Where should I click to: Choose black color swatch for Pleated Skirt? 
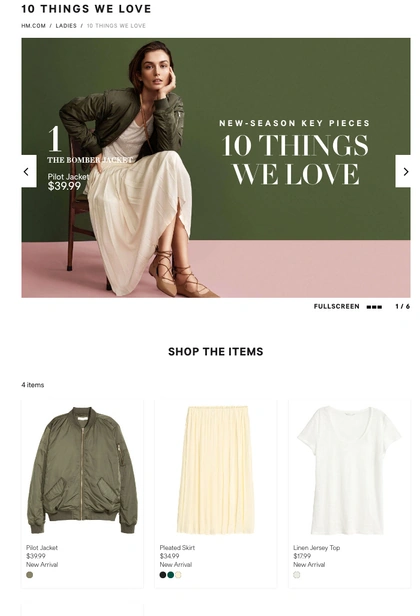(x=163, y=575)
